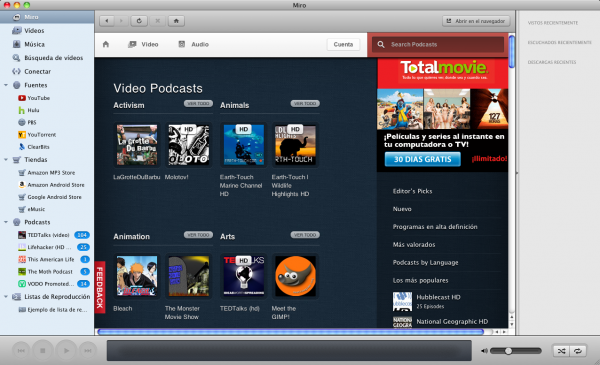Screen dimensions: 600x365
Task: Select VODO Promoted feed
Action: point(47,284)
